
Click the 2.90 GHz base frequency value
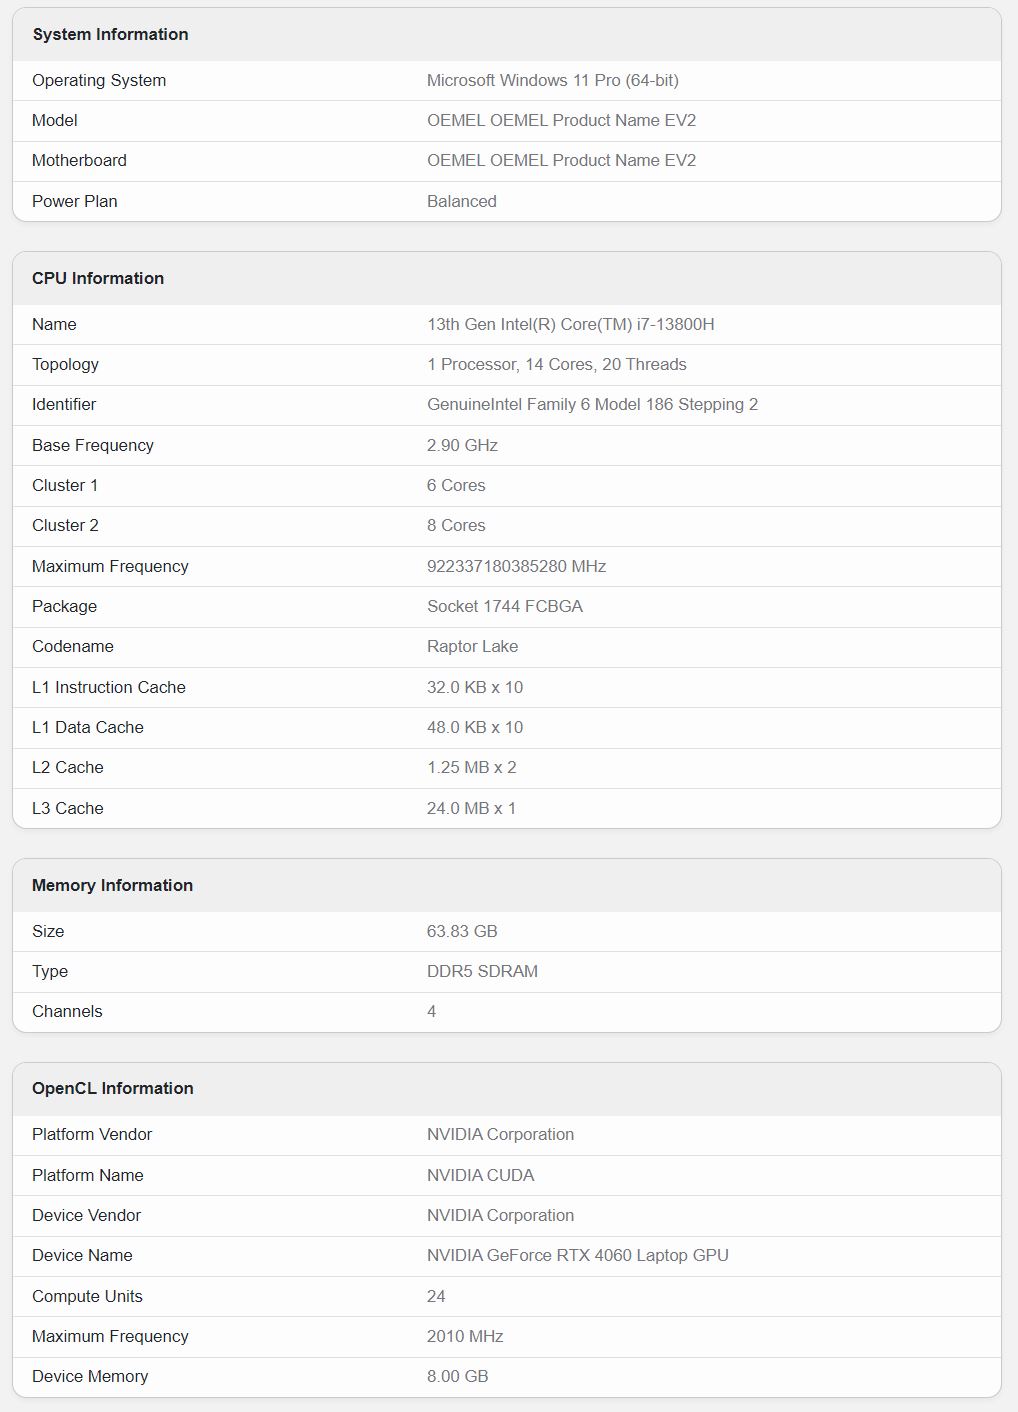coord(462,445)
